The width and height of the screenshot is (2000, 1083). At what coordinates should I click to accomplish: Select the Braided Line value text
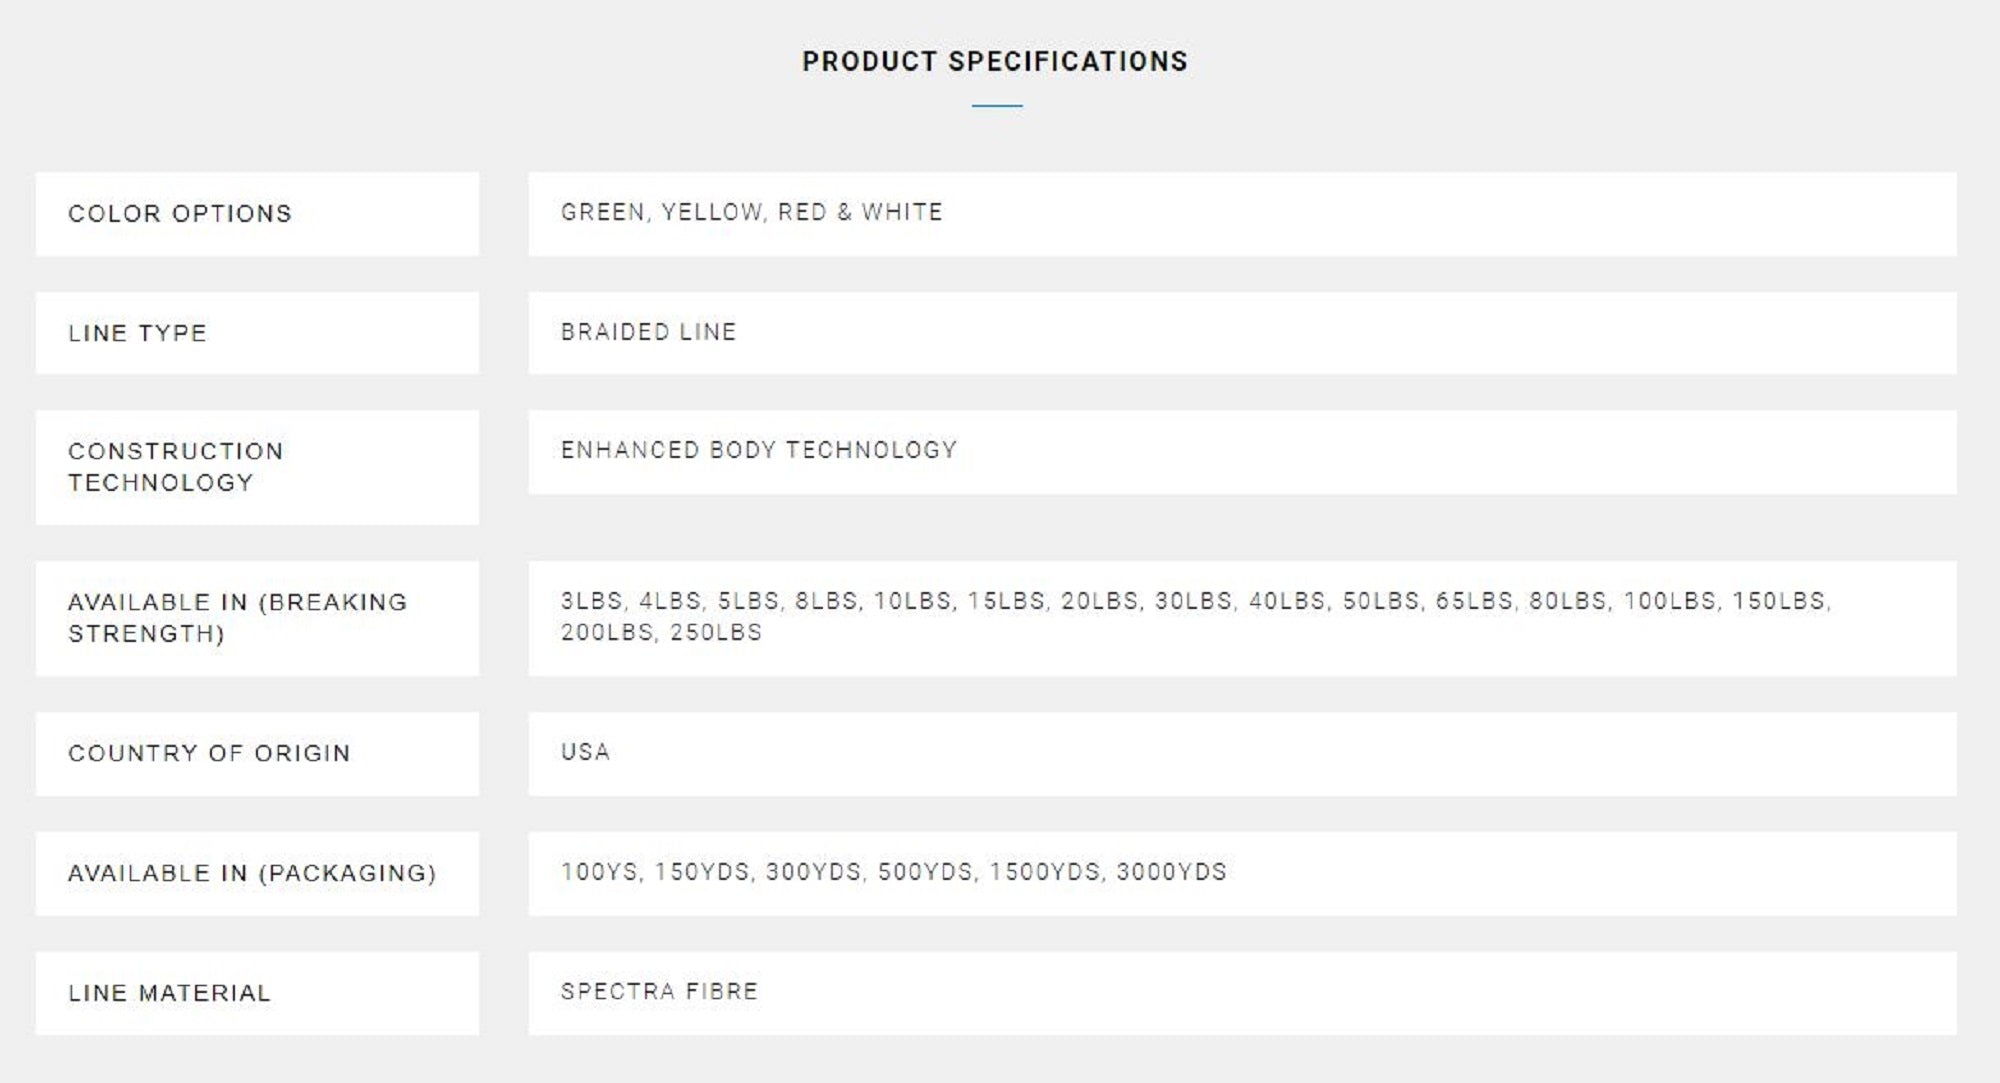648,332
